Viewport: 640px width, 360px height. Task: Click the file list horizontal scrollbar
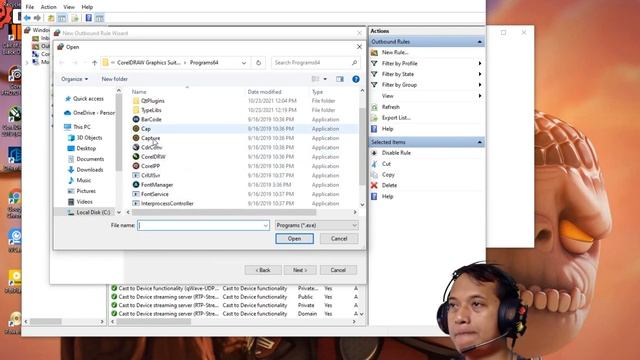[224, 212]
